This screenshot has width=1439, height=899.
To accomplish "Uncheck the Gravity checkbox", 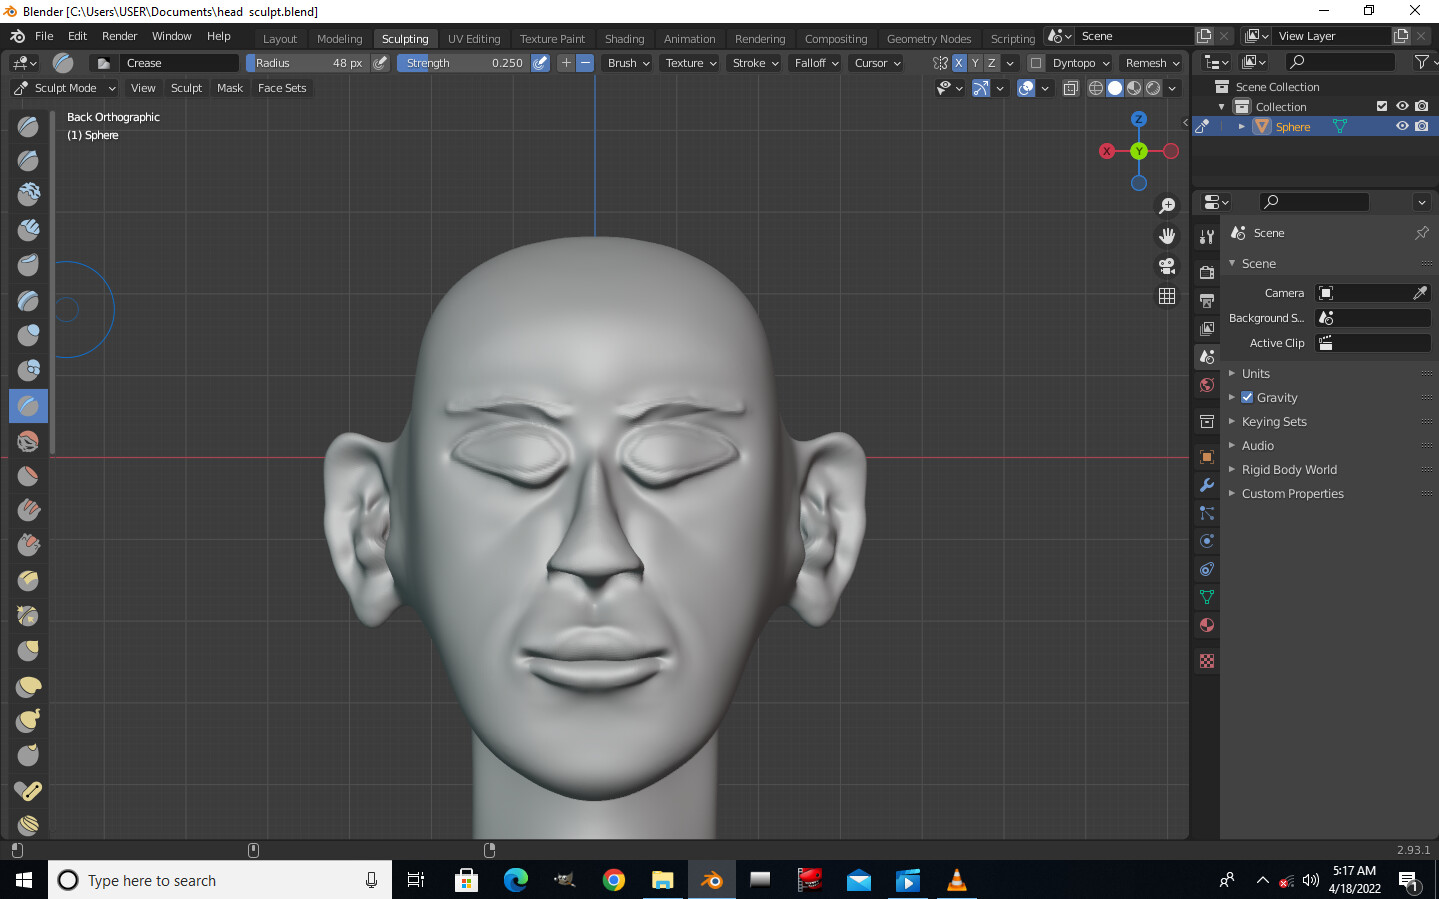I will click(1247, 397).
